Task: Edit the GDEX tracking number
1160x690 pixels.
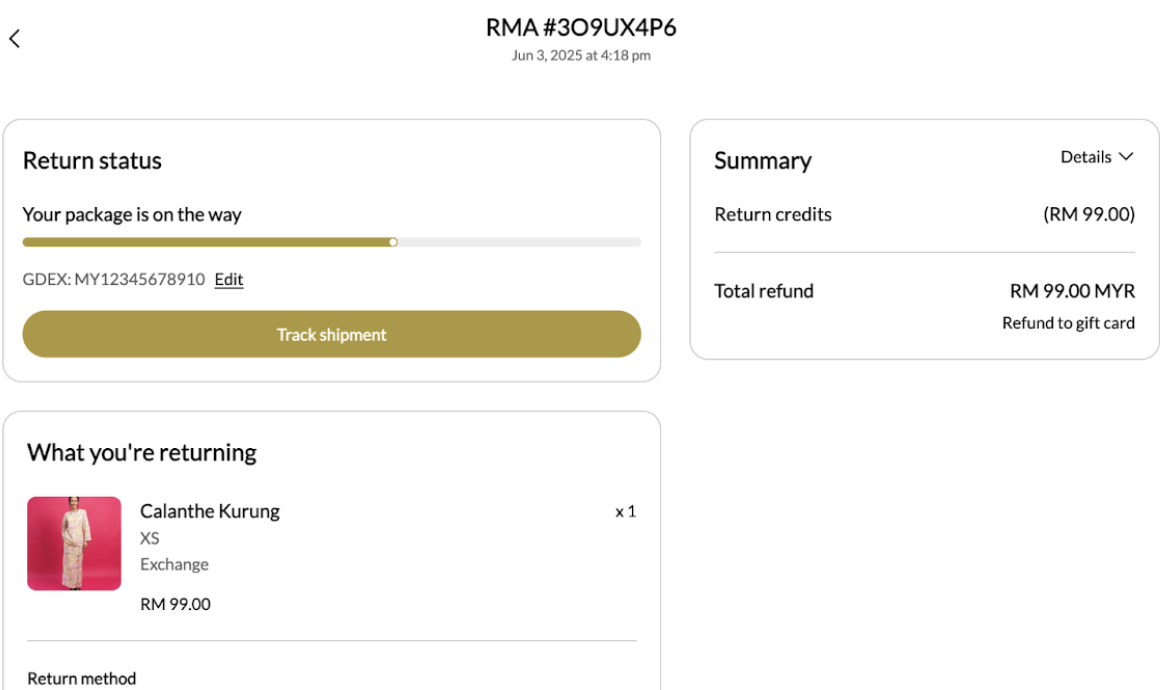Action: pyautogui.click(x=229, y=280)
